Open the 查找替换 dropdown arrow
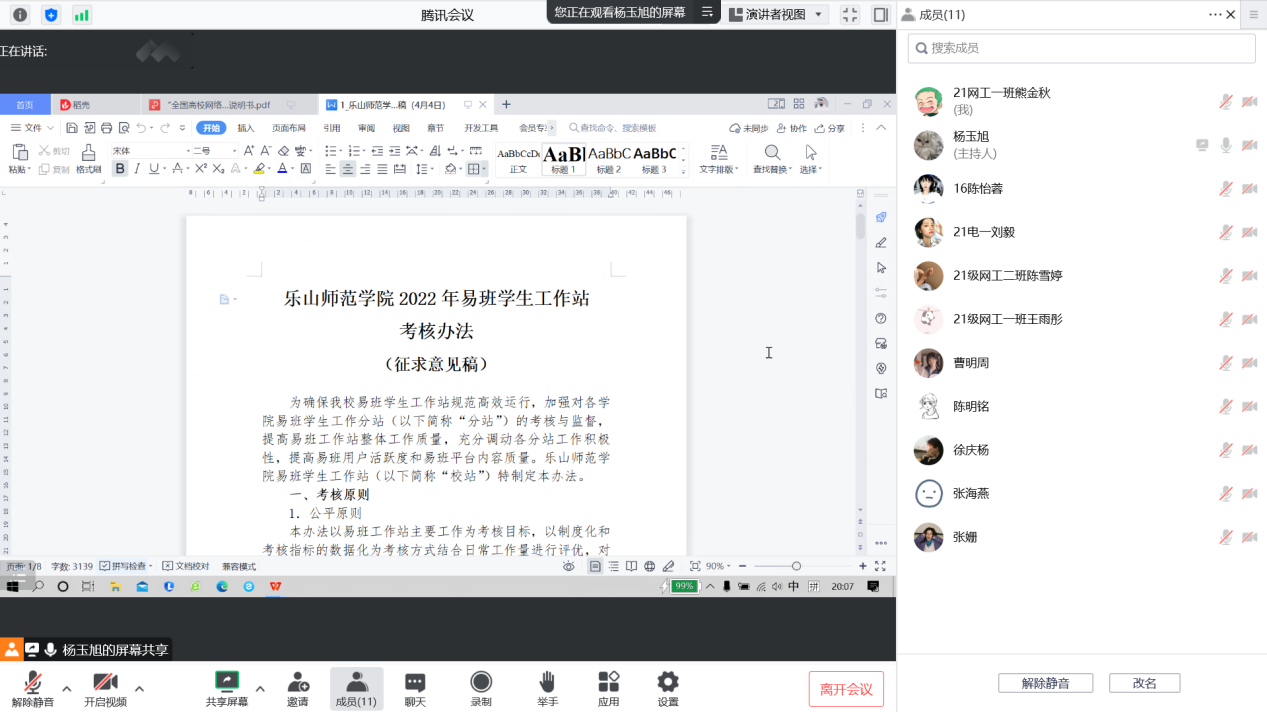 (x=791, y=170)
